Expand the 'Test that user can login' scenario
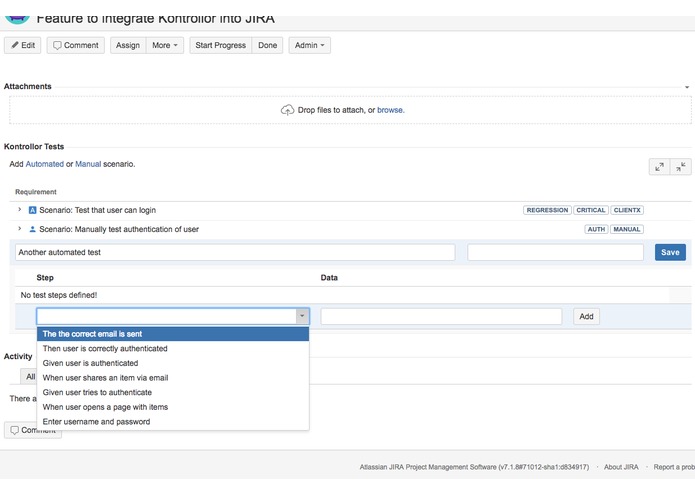The height and width of the screenshot is (494, 695). coord(20,210)
